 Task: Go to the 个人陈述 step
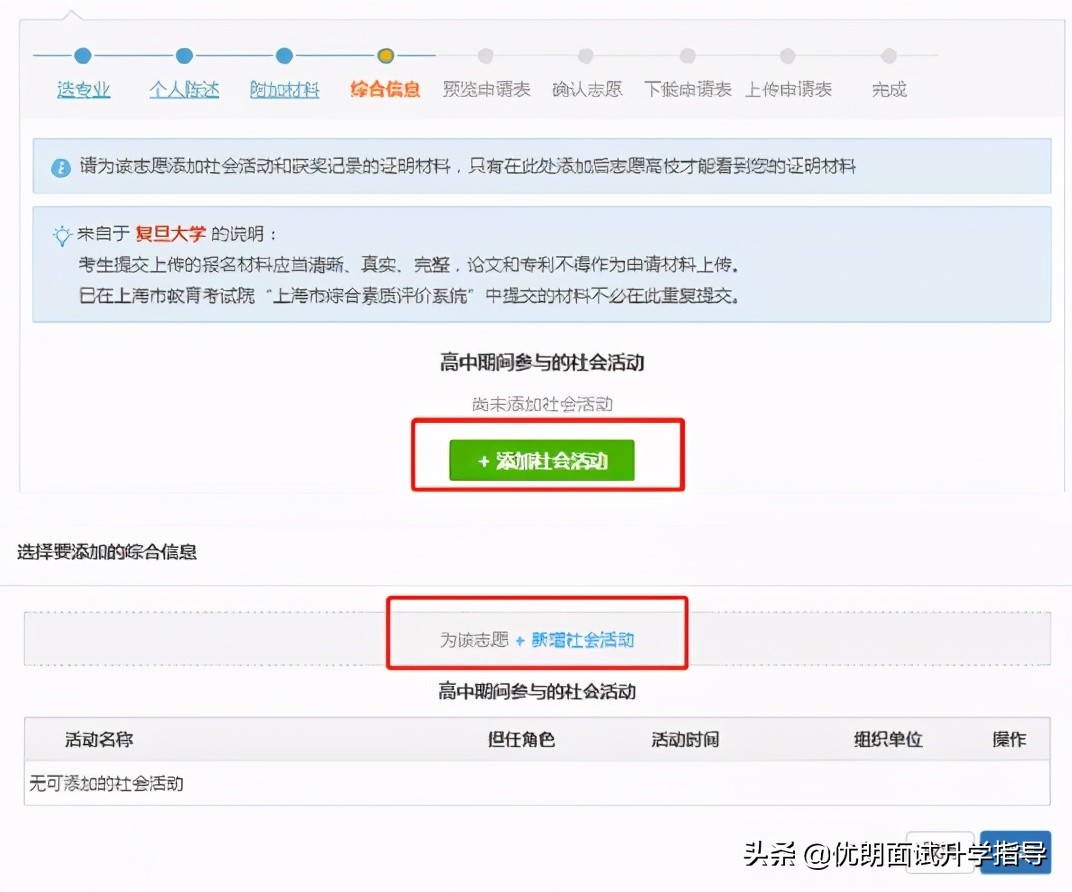point(184,89)
